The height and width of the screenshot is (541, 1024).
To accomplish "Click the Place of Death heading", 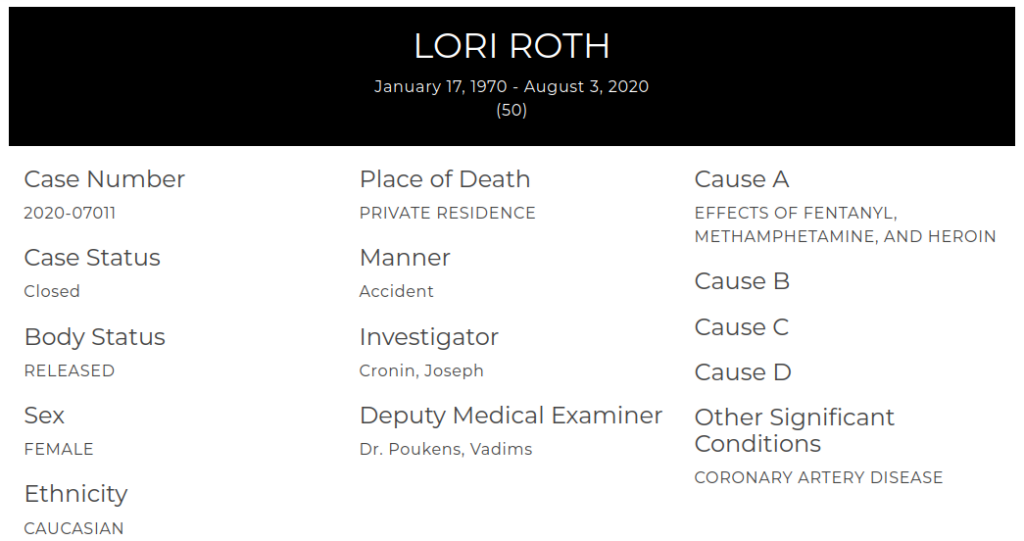I will 444,180.
